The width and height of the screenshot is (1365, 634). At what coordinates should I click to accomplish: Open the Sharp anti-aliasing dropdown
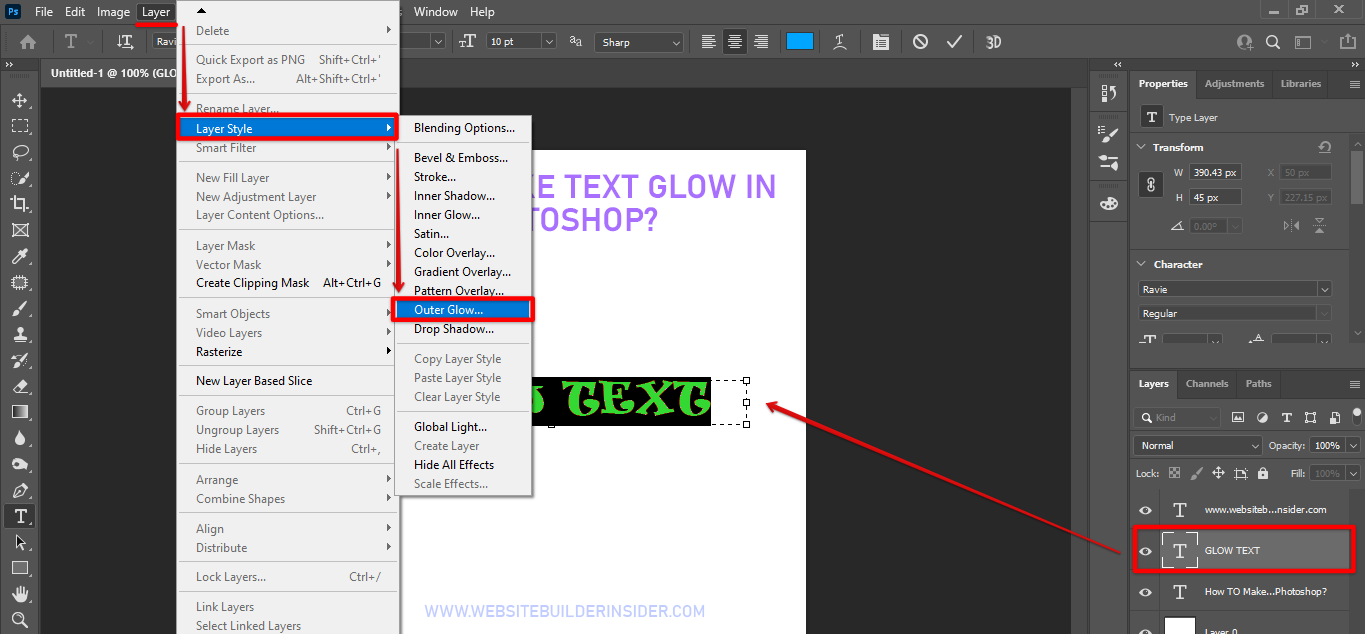640,42
